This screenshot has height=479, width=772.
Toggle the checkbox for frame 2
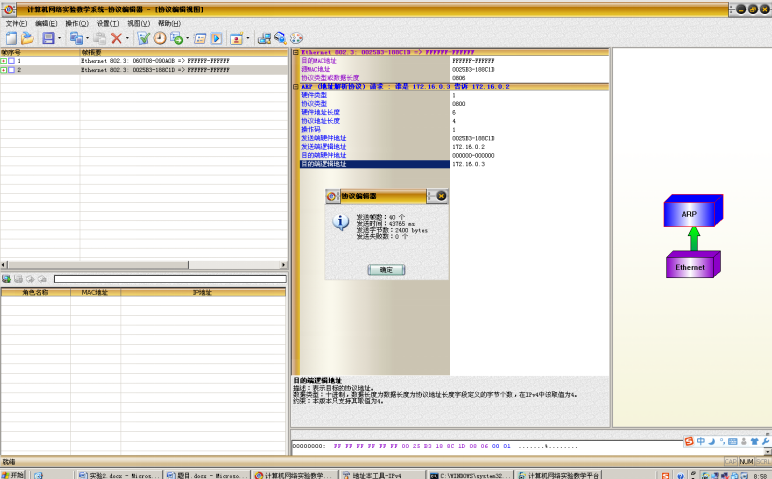[11, 70]
